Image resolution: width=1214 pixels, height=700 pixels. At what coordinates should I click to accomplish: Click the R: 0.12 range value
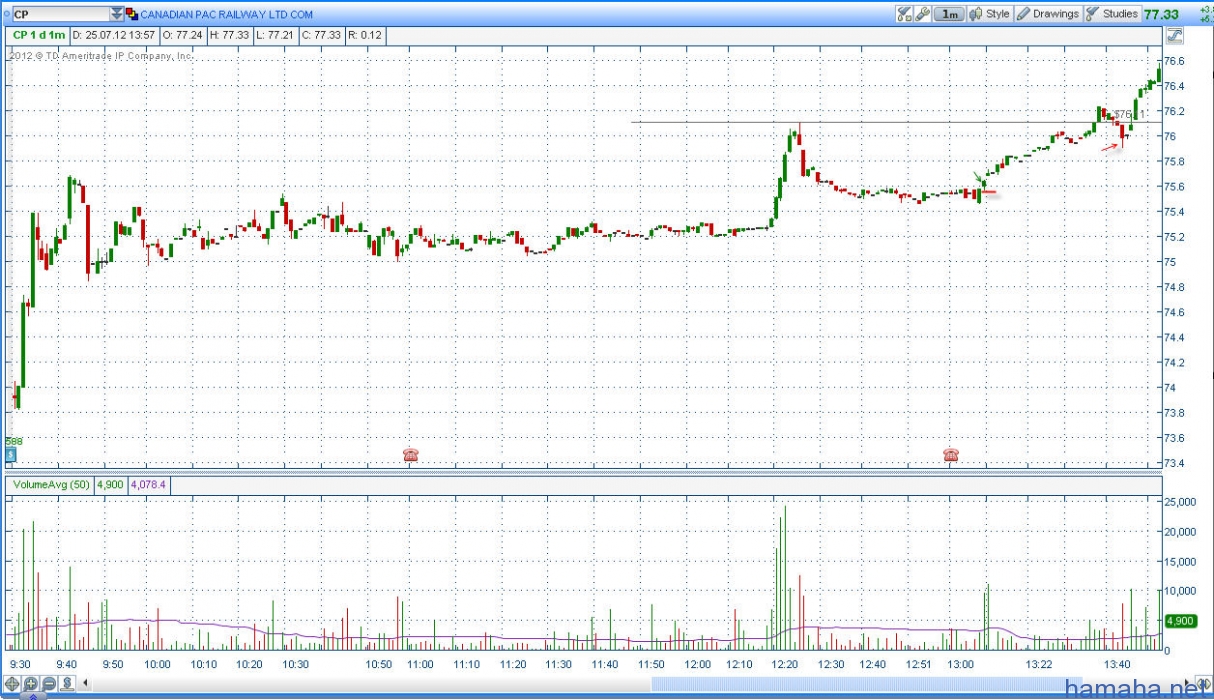coord(365,35)
